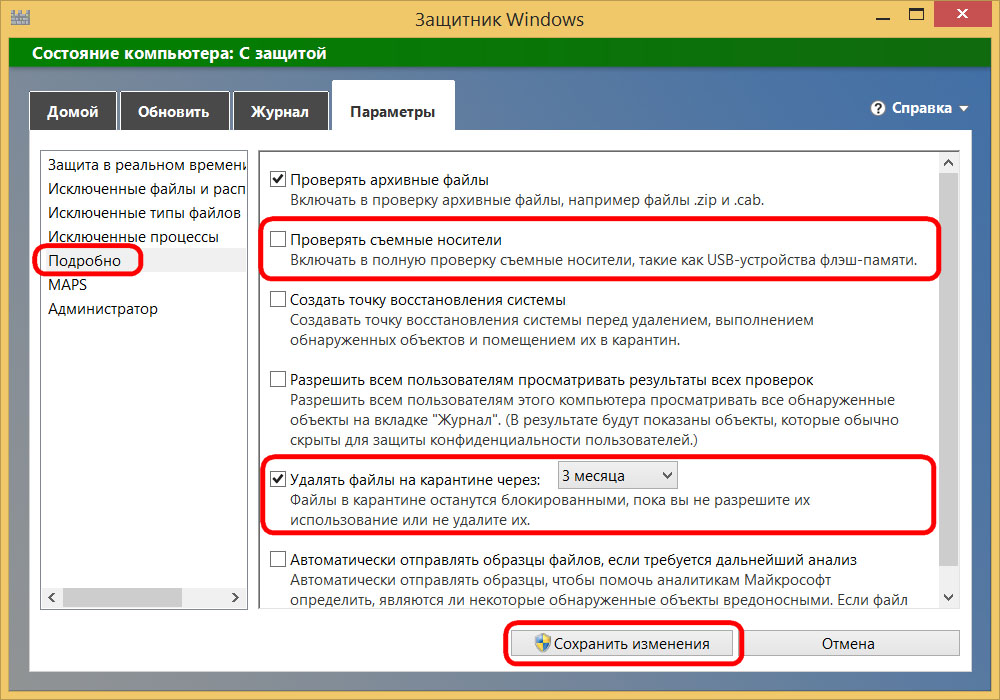Click the settings scroll up arrow
The height and width of the screenshot is (700, 1000).
pyautogui.click(x=948, y=163)
